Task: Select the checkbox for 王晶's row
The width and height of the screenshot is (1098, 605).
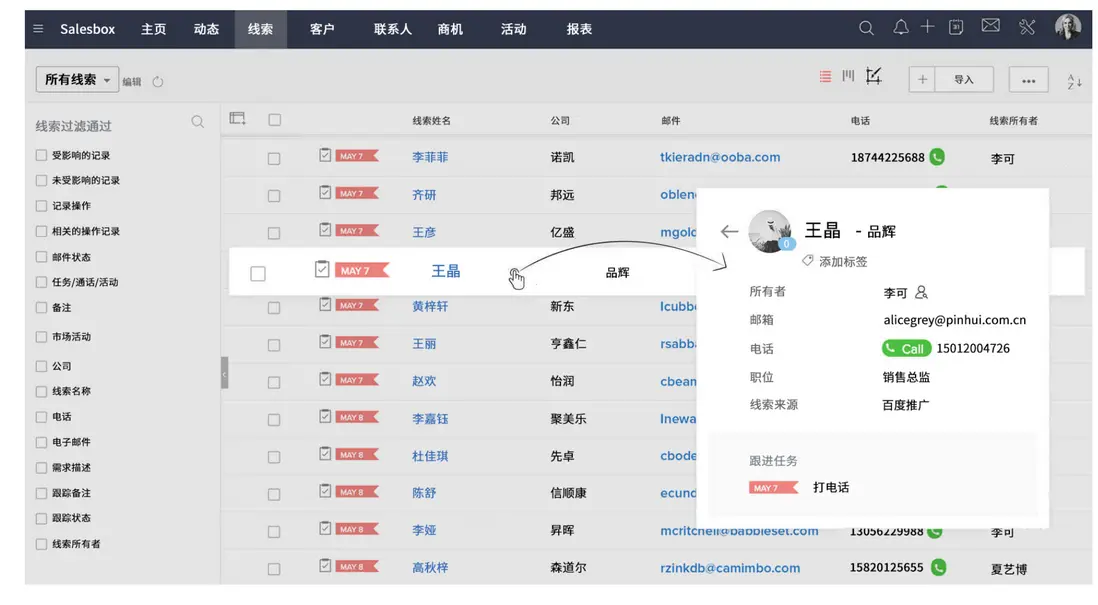Action: (258, 274)
